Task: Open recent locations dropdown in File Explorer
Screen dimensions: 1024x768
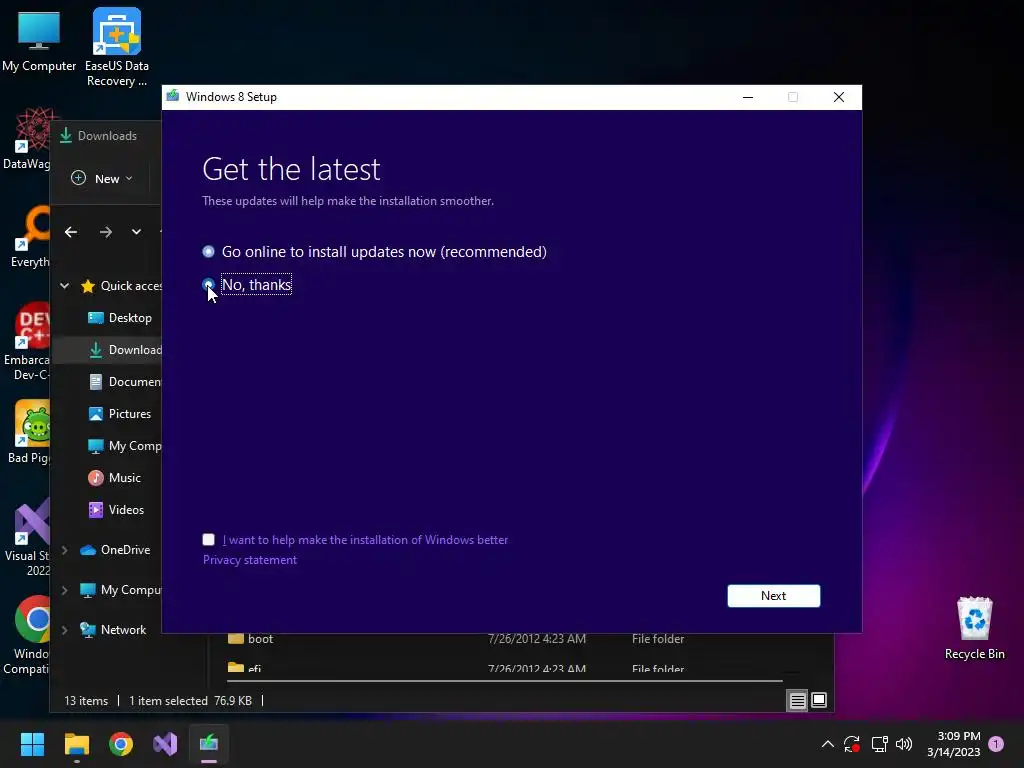Action: tap(136, 232)
